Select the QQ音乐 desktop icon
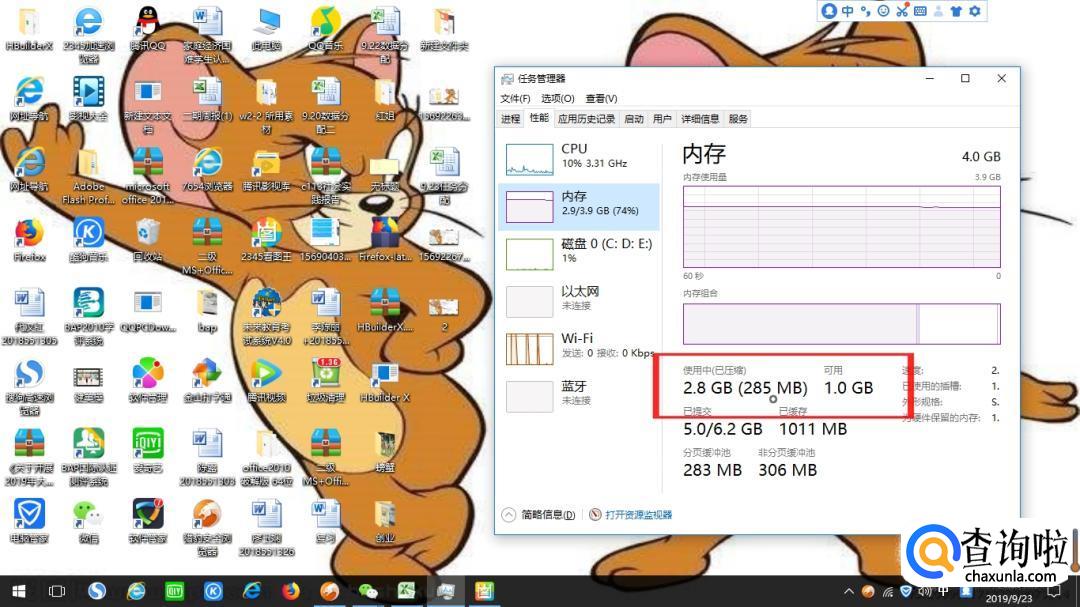1080x607 pixels. [x=325, y=30]
